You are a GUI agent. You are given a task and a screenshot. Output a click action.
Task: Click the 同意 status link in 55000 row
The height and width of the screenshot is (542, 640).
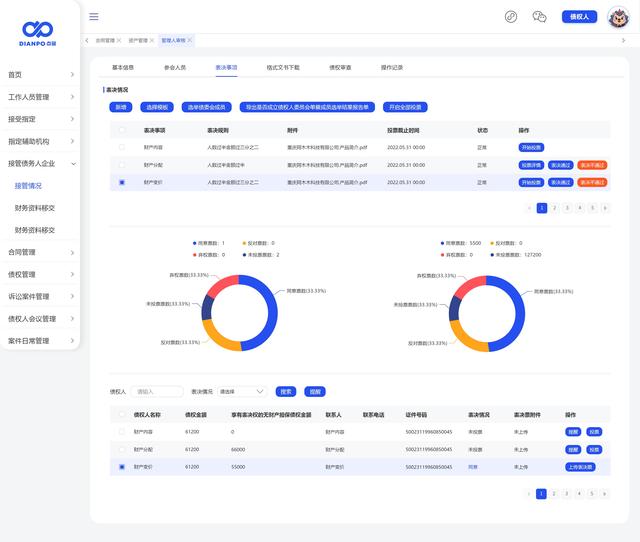click(473, 467)
